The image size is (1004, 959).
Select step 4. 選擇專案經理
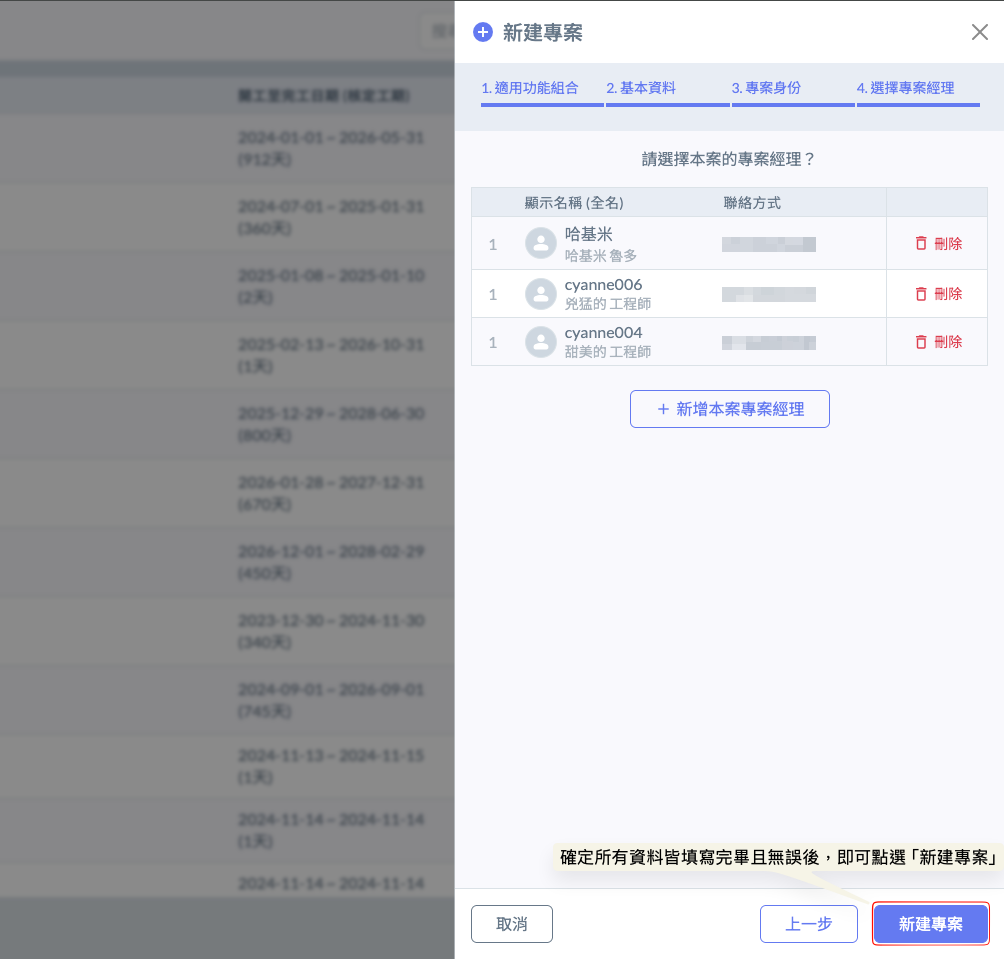click(x=905, y=88)
